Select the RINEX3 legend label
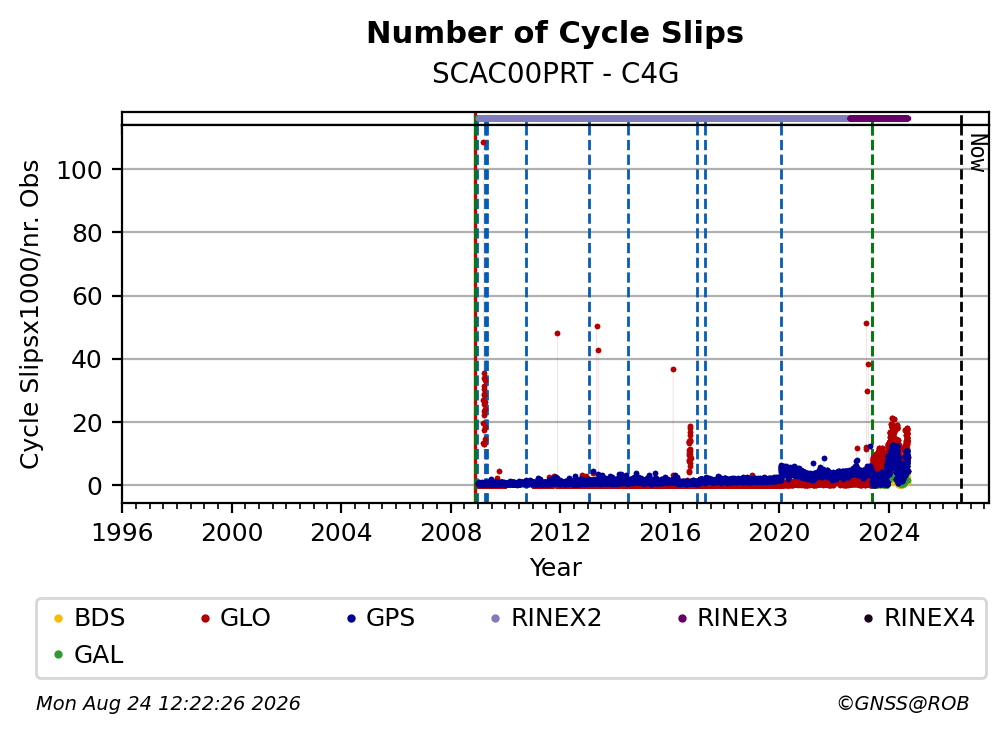This screenshot has width=1008, height=734. 742,618
